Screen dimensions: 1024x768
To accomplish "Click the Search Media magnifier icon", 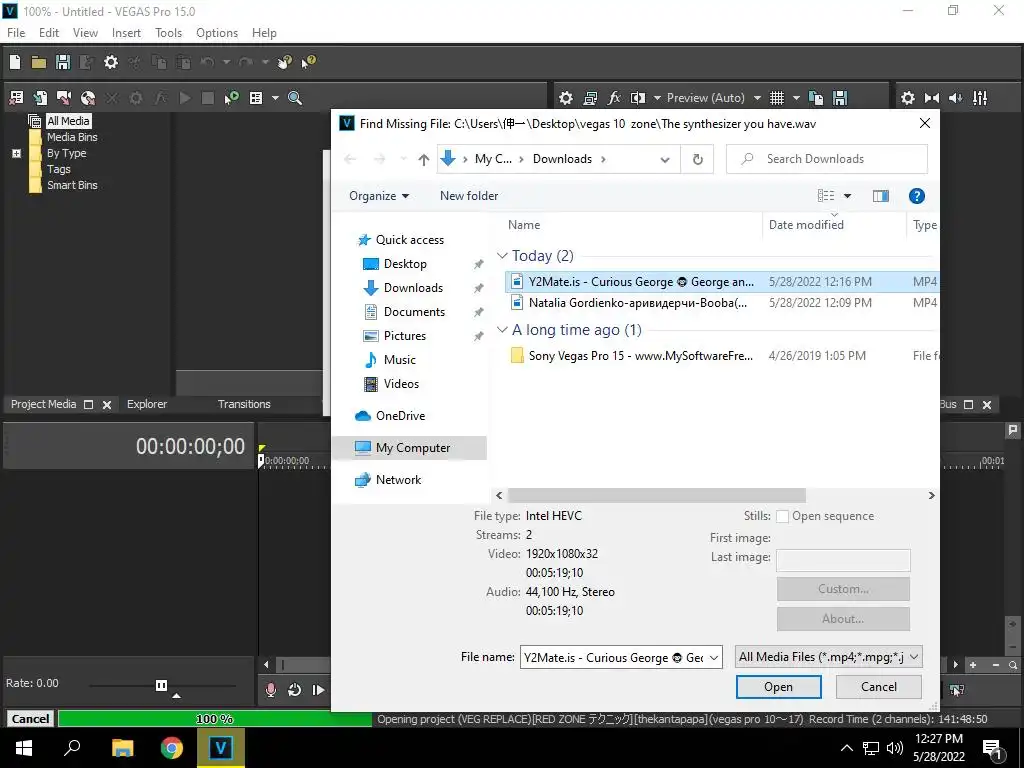I will point(295,98).
